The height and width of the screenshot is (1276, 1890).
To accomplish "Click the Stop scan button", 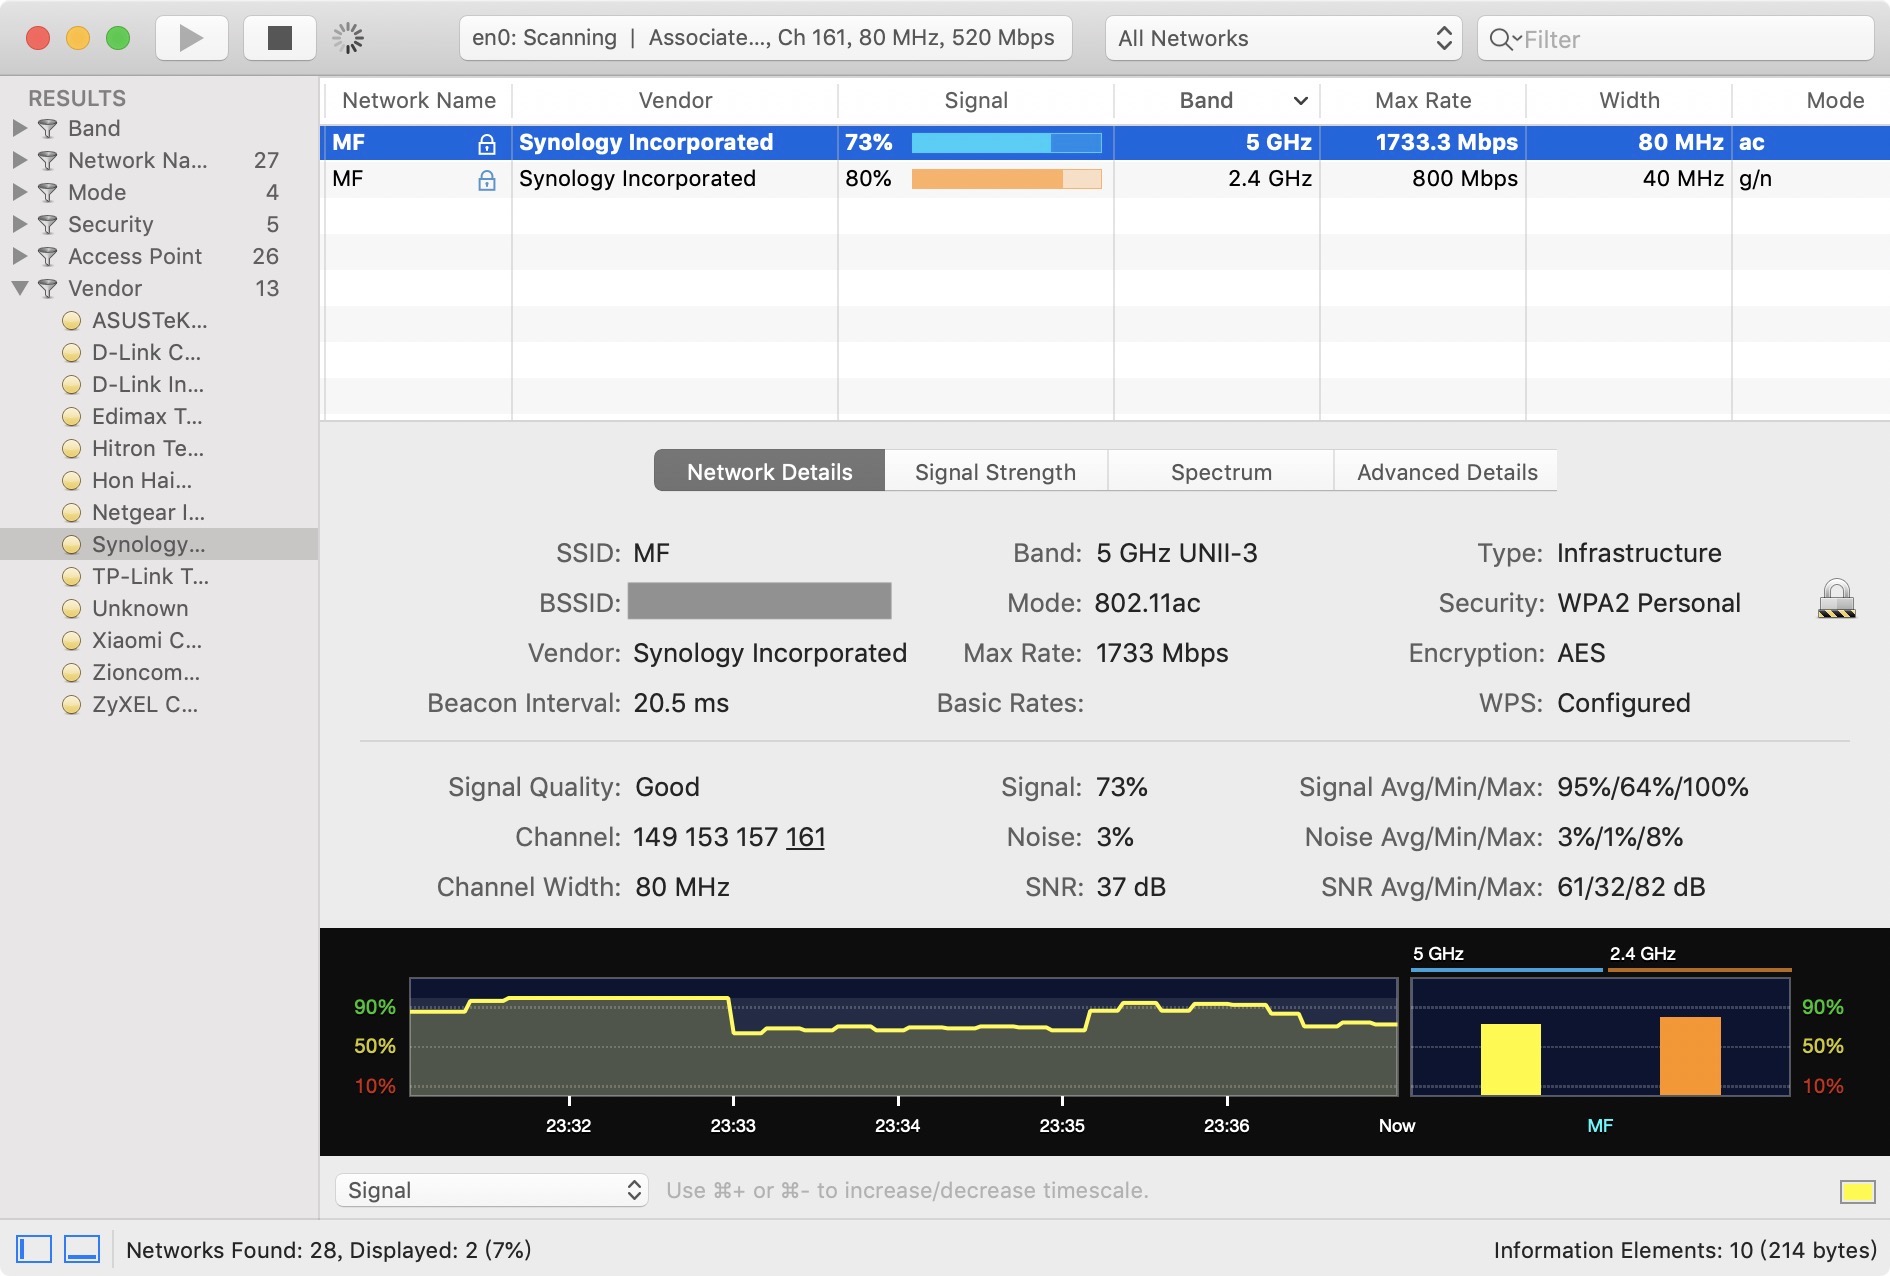I will pyautogui.click(x=279, y=38).
